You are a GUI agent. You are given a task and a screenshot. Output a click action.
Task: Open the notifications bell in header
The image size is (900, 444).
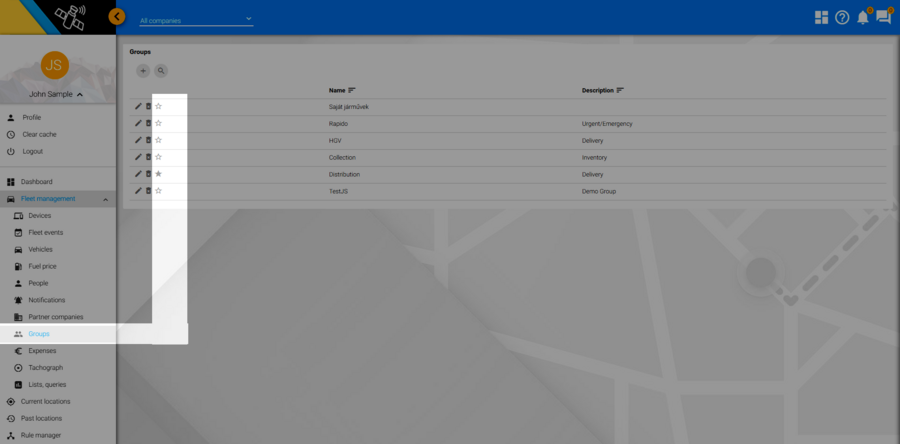(x=862, y=17)
